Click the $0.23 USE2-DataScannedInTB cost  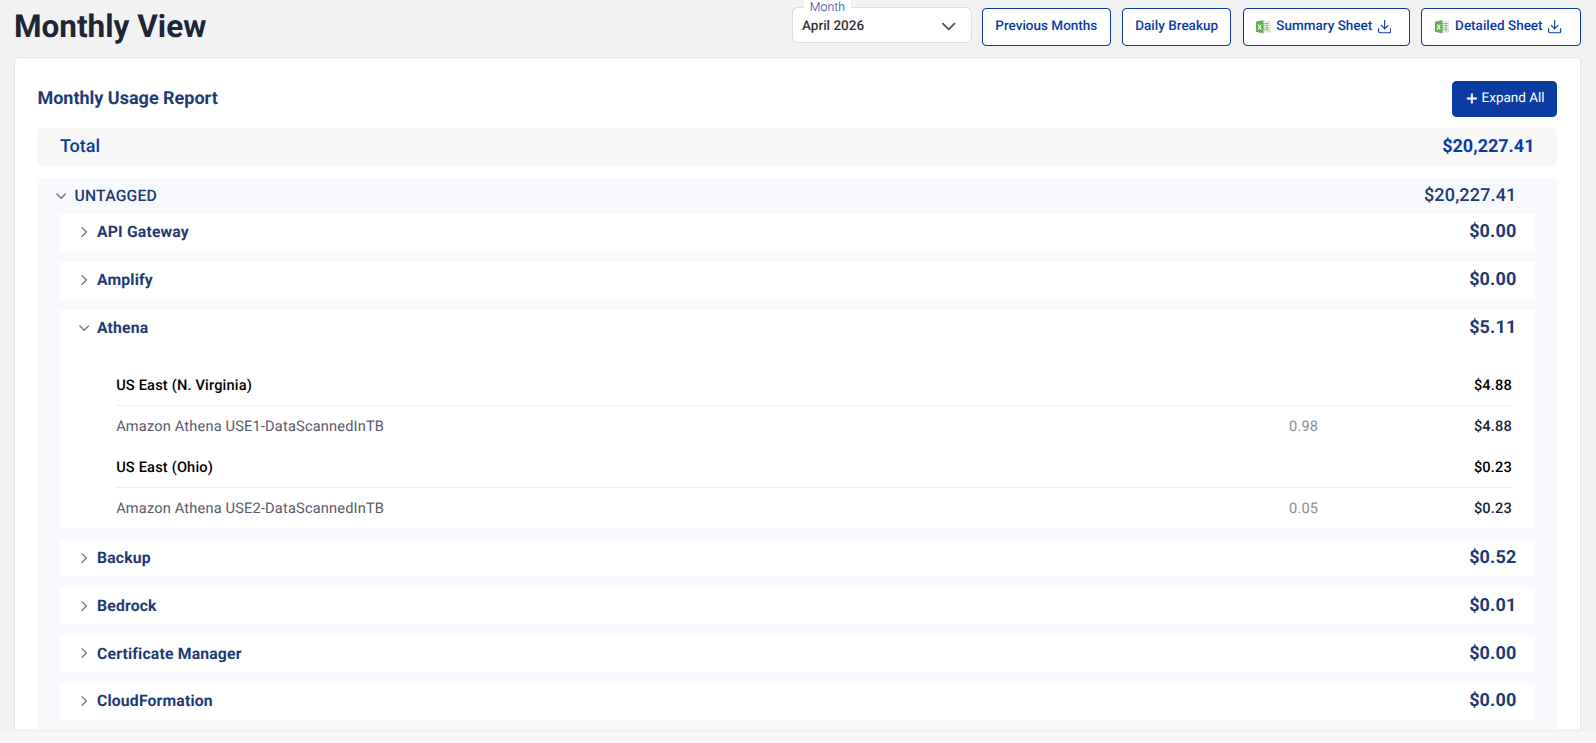pyautogui.click(x=1492, y=508)
